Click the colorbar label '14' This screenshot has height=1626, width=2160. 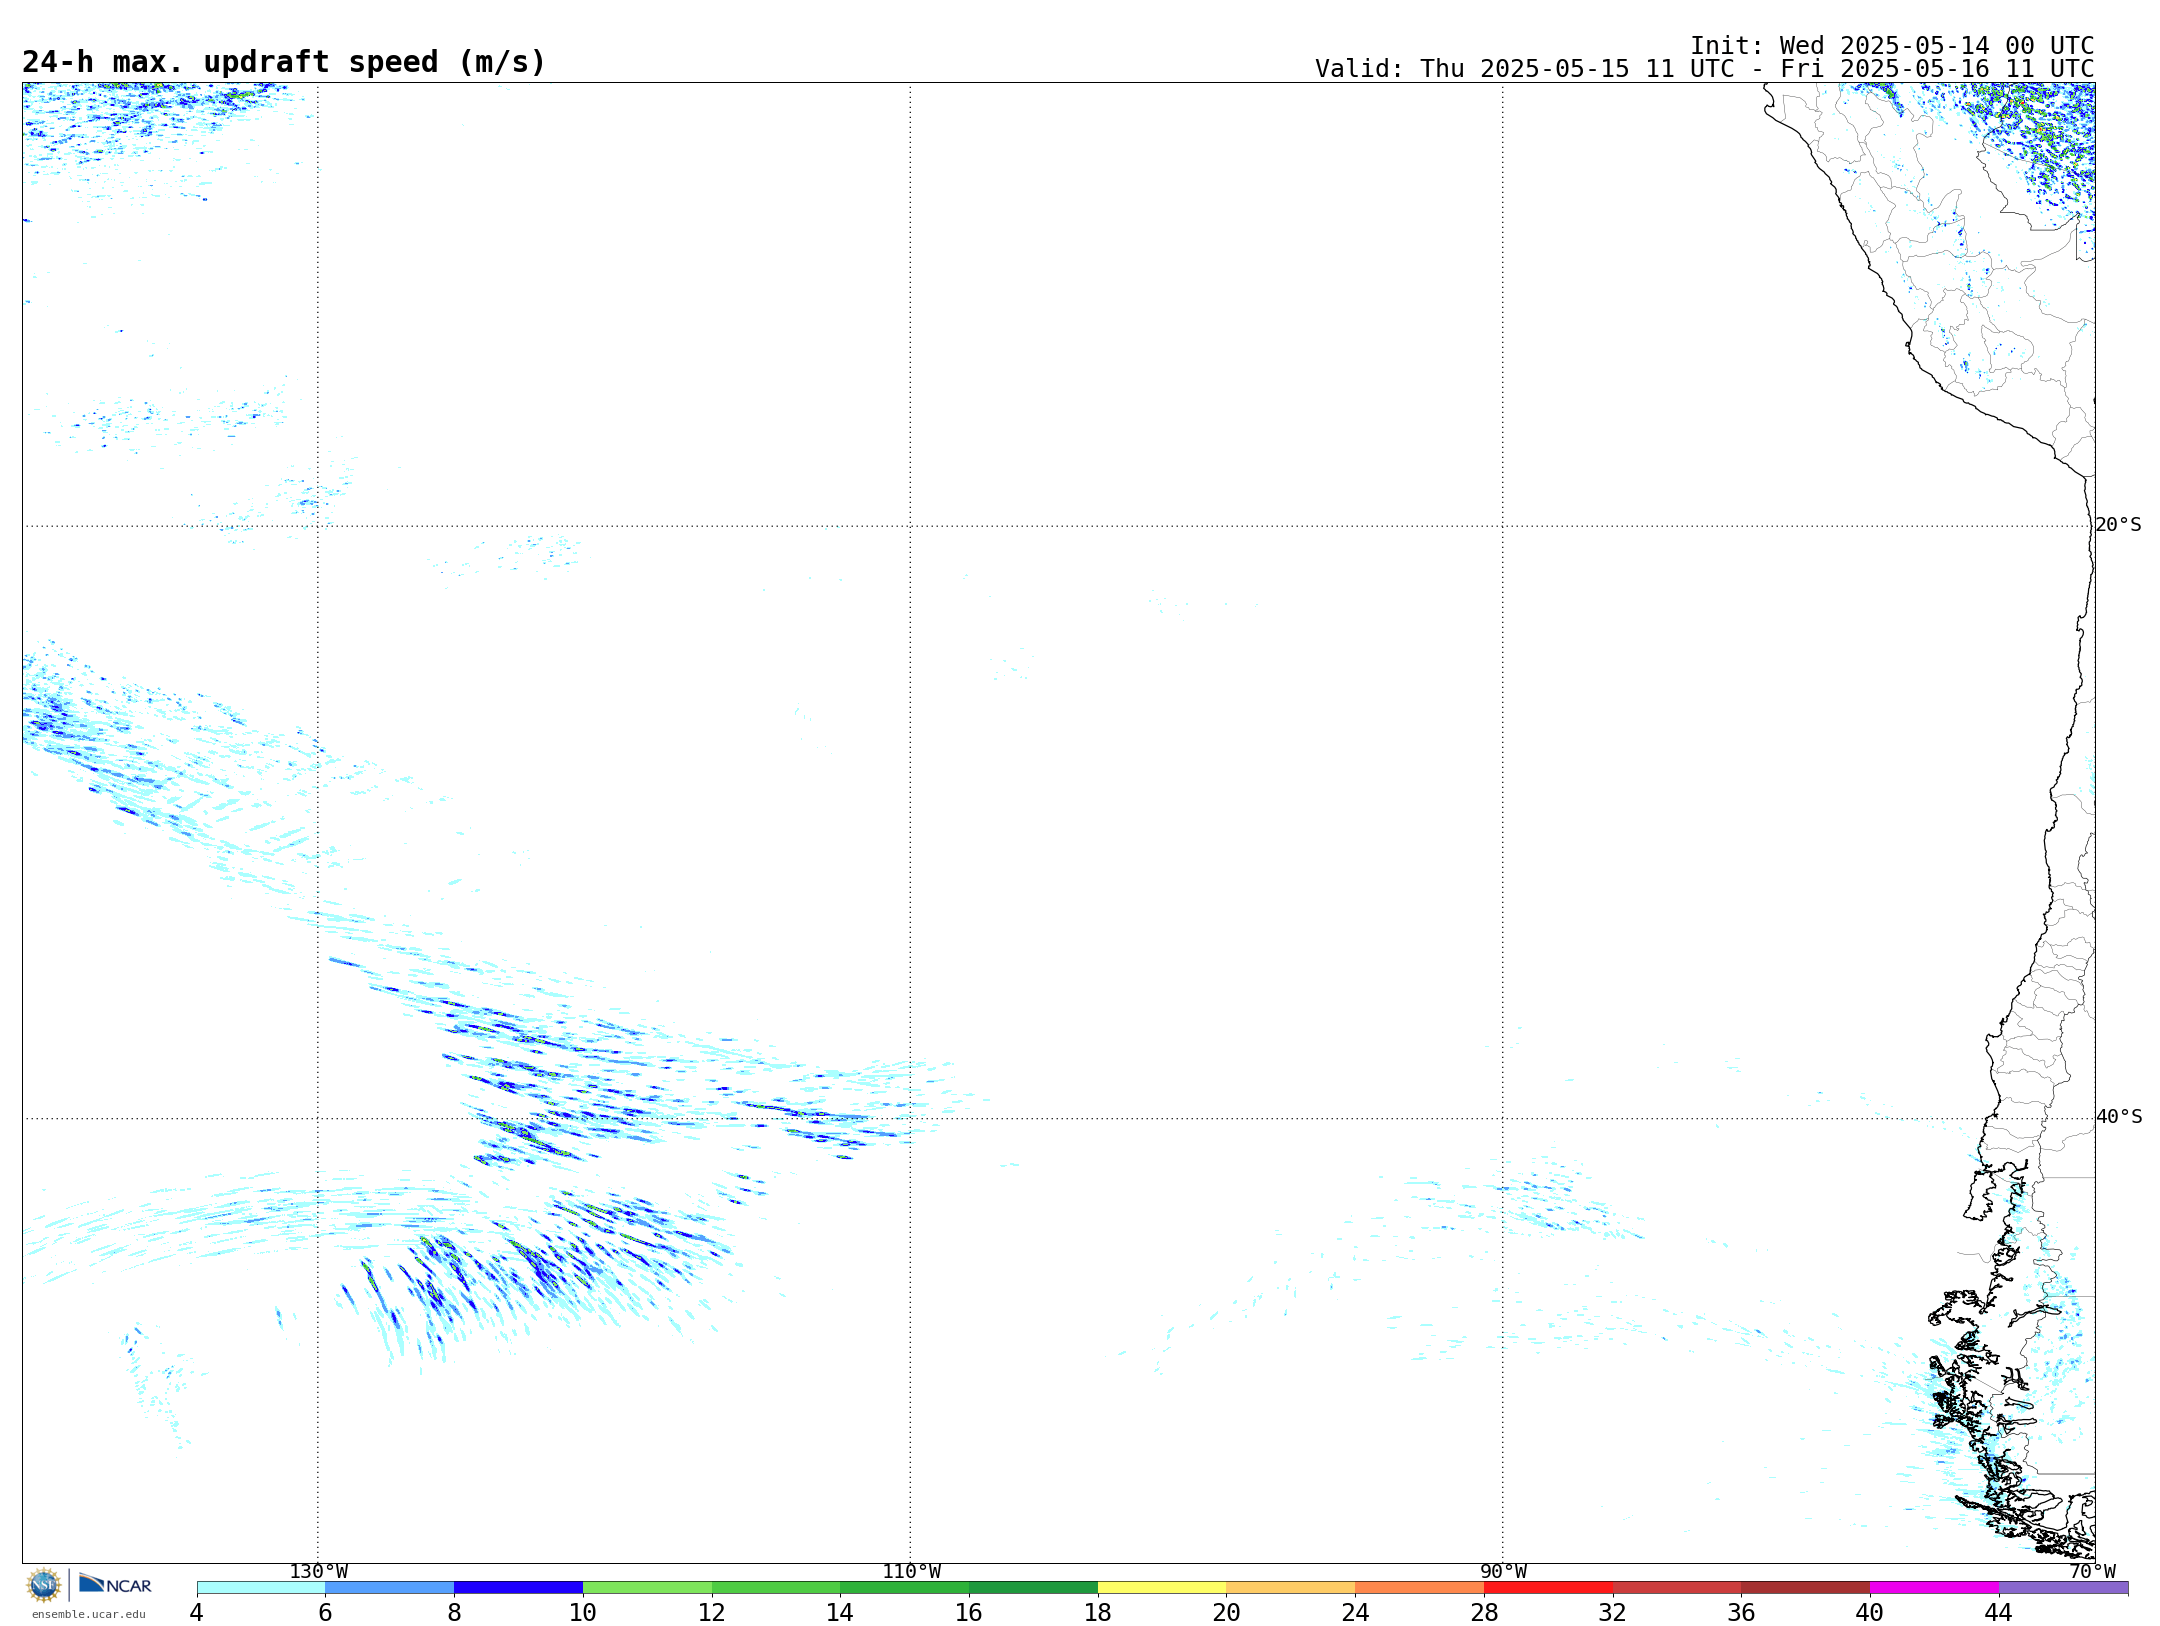(x=840, y=1612)
